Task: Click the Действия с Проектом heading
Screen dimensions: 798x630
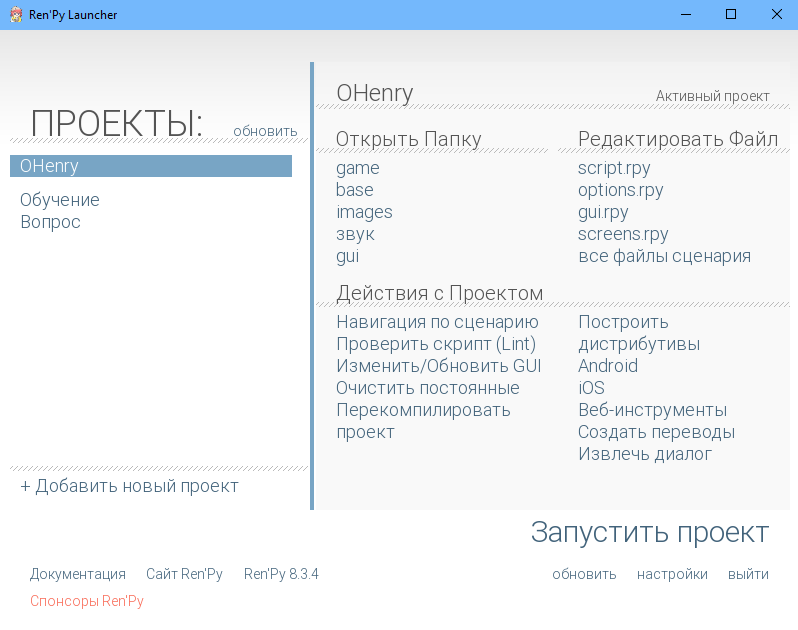Action: 439,293
